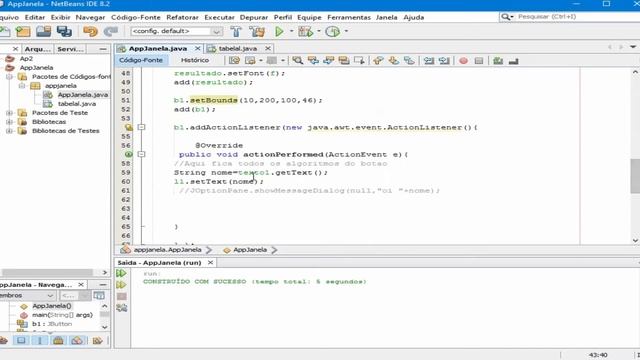Clean and Build with hammer-and-broom icon
Screen dimensions: 640x360
tap(257, 31)
